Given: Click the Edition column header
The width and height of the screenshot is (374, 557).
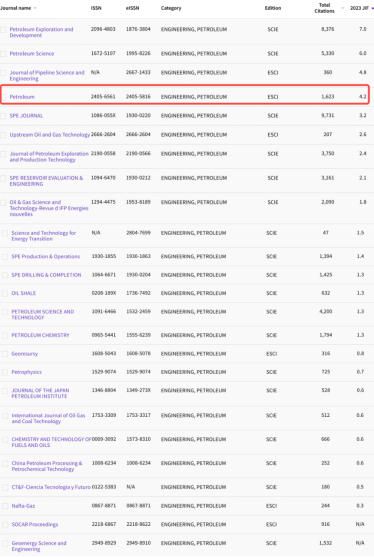Looking at the screenshot, I should click(x=273, y=8).
